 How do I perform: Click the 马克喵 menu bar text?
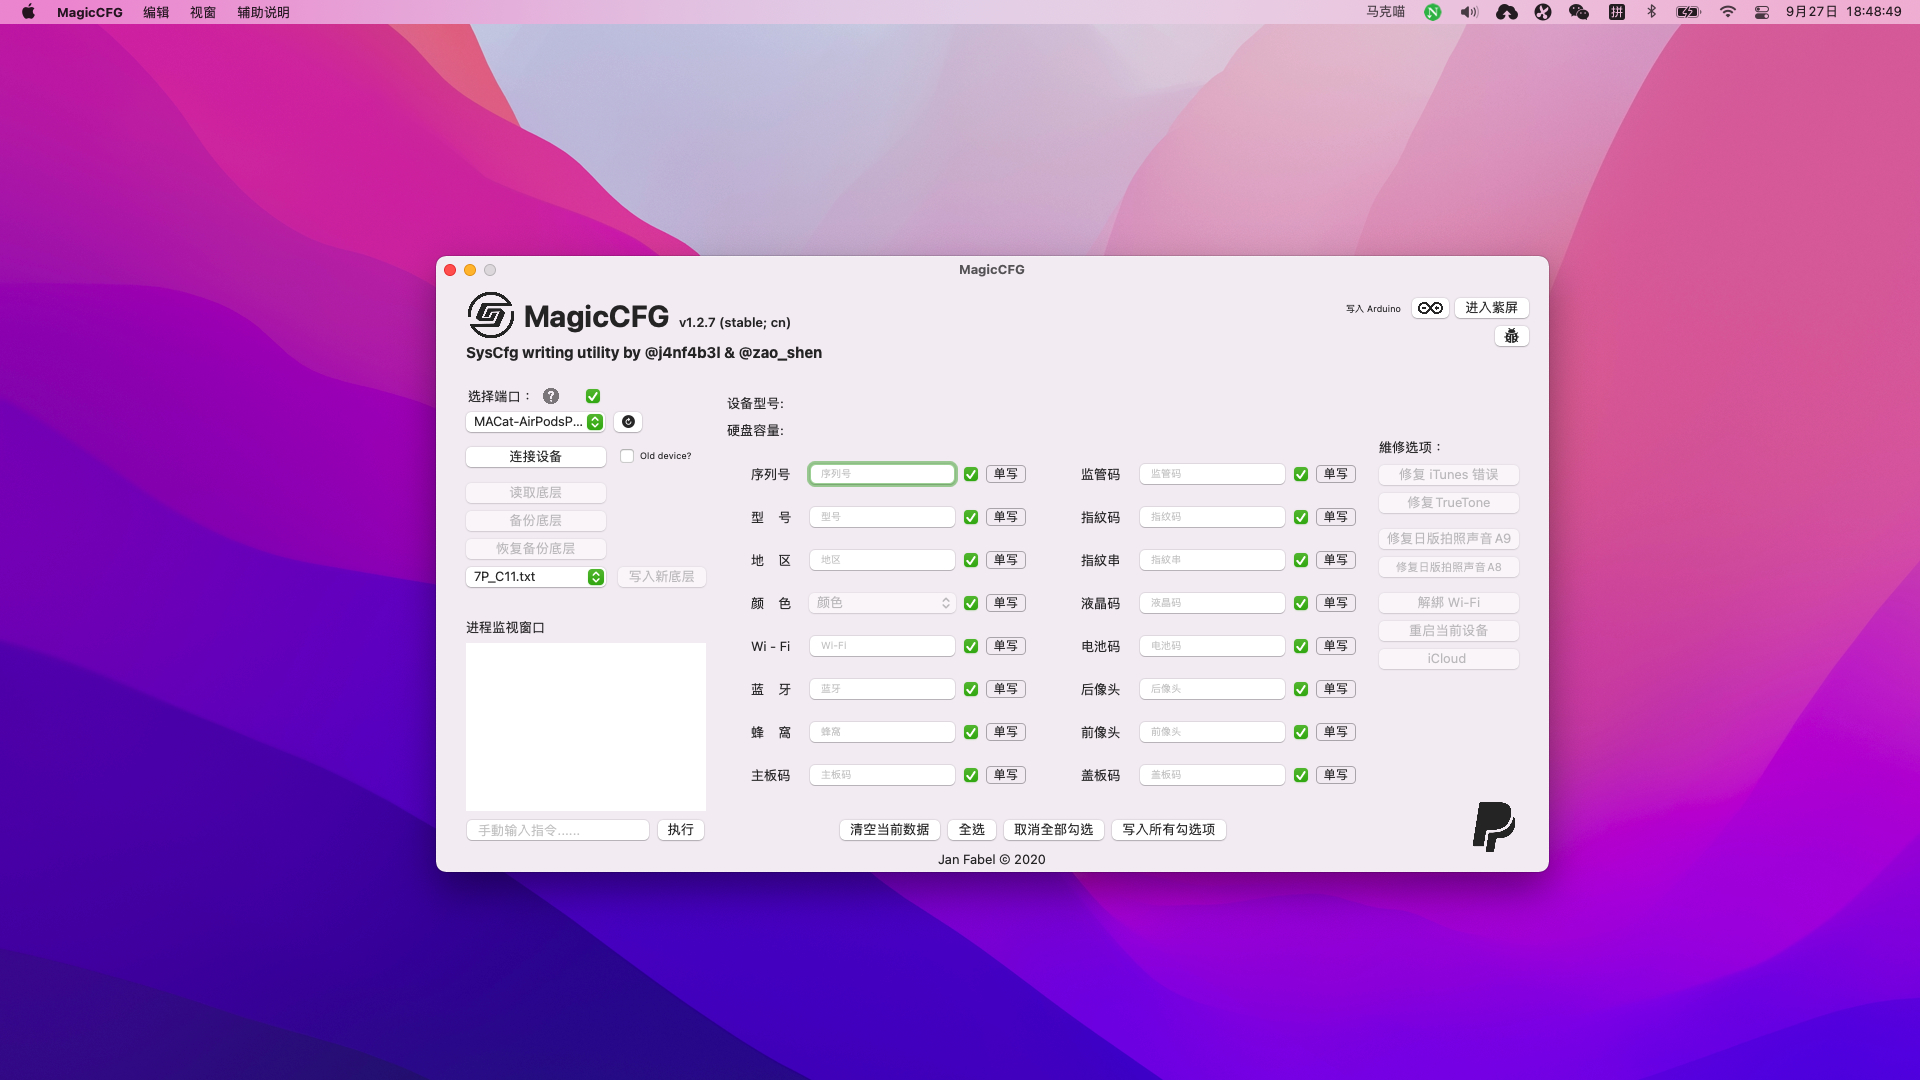tap(1386, 12)
